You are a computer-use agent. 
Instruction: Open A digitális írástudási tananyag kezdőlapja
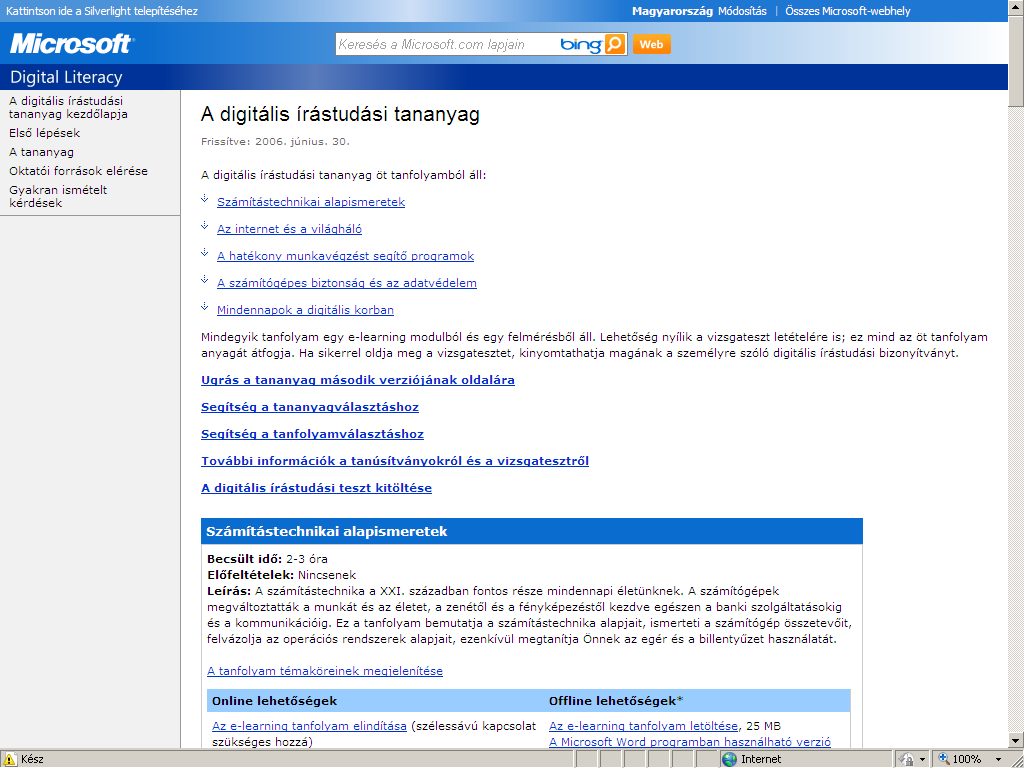point(68,107)
